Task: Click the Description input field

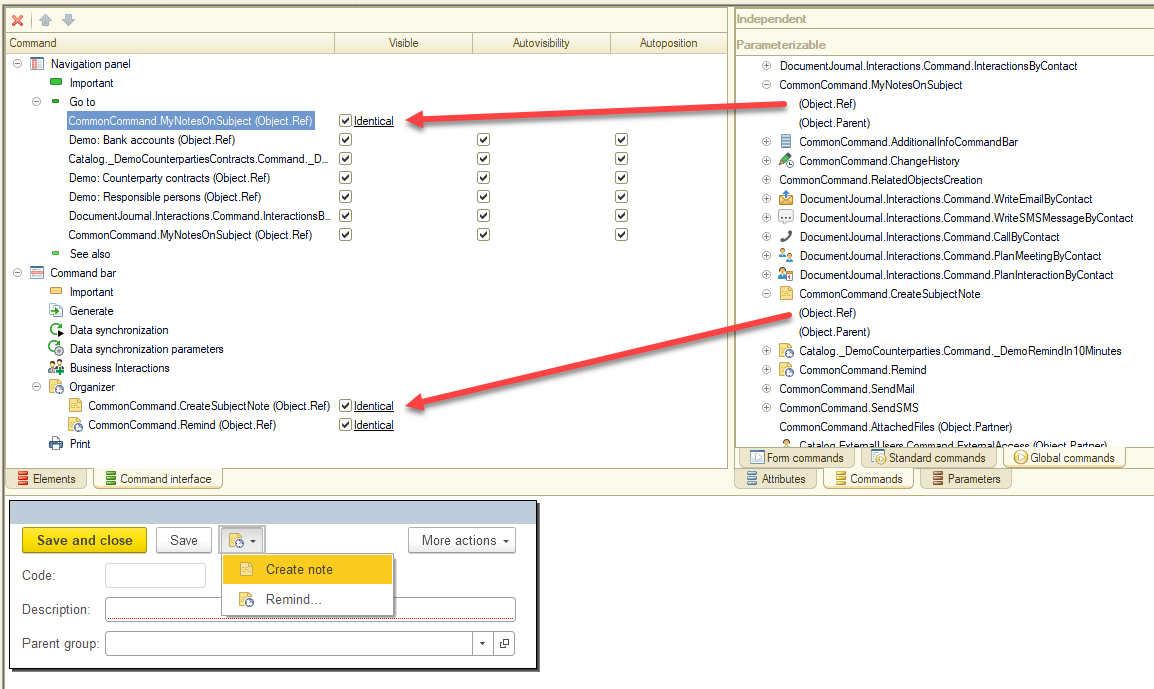Action: click(x=310, y=609)
